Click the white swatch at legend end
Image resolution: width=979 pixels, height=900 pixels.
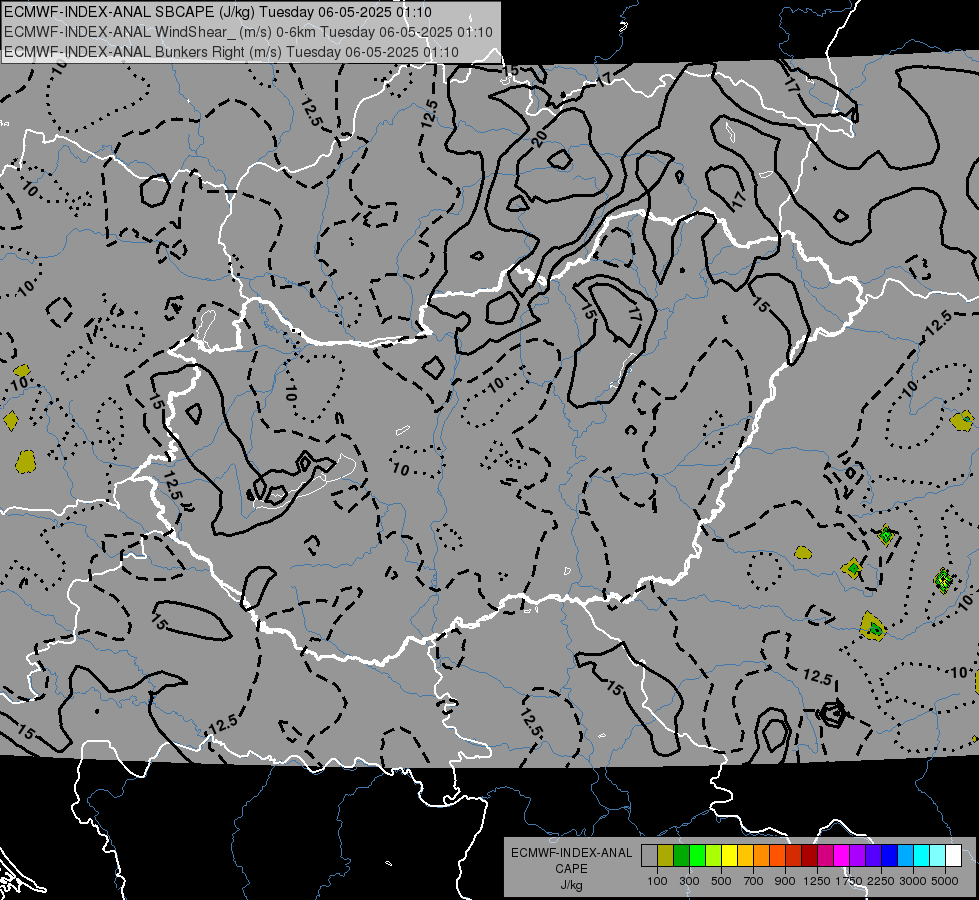[x=954, y=856]
